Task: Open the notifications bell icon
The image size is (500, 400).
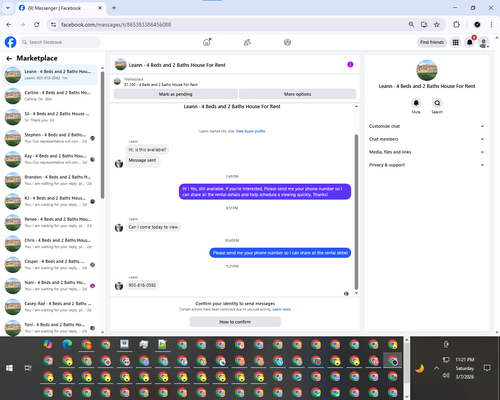Action: pyautogui.click(x=470, y=42)
